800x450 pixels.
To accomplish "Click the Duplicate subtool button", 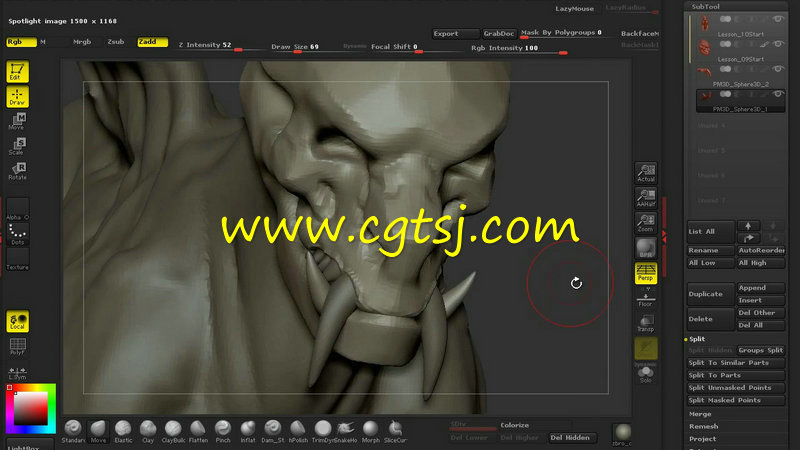I will tap(710, 294).
